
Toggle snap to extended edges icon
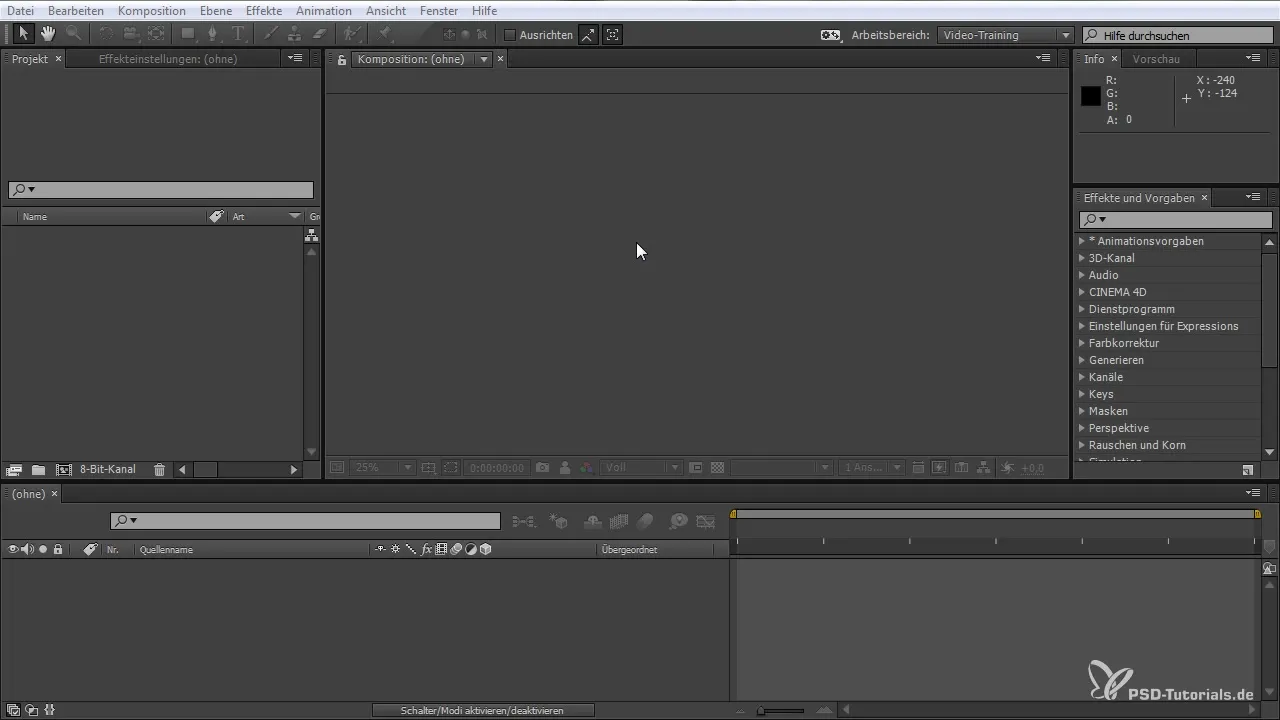click(x=588, y=35)
